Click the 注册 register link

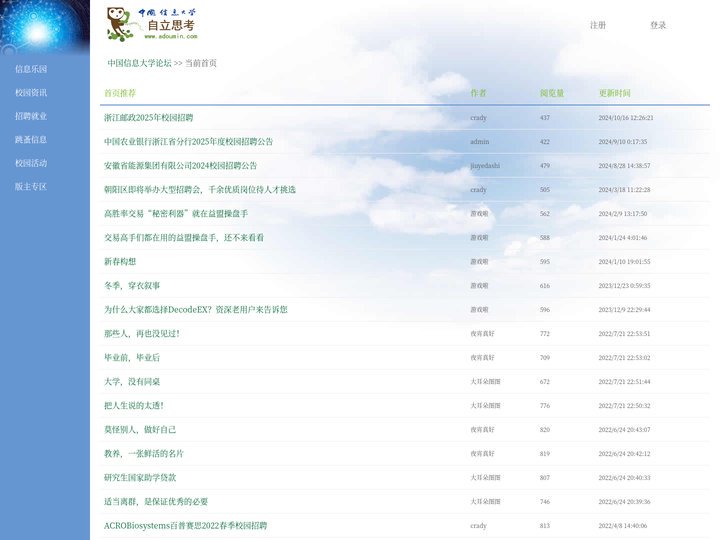click(598, 25)
